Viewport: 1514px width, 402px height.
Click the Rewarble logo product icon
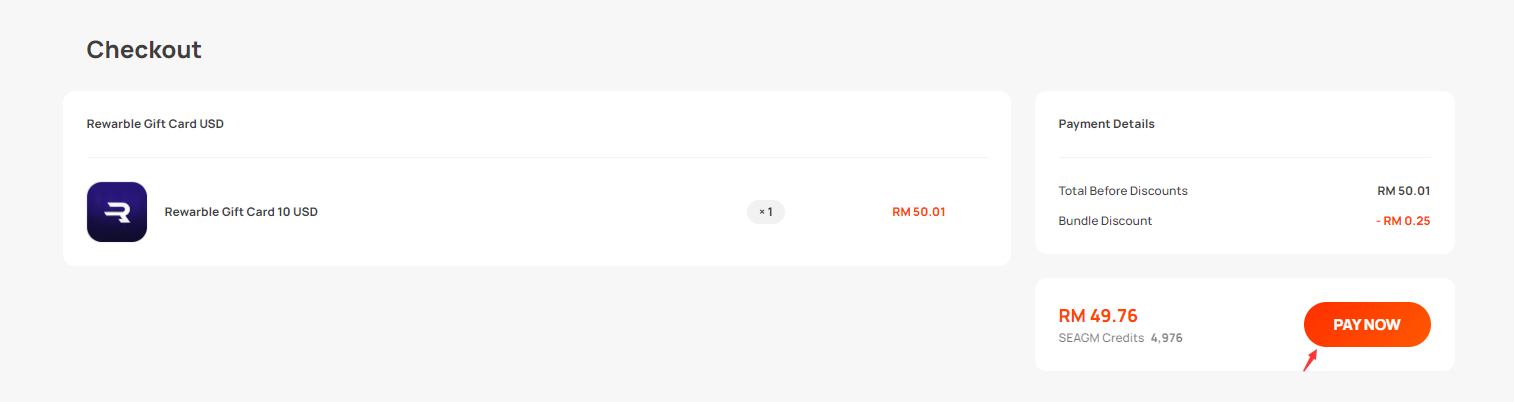coord(117,212)
